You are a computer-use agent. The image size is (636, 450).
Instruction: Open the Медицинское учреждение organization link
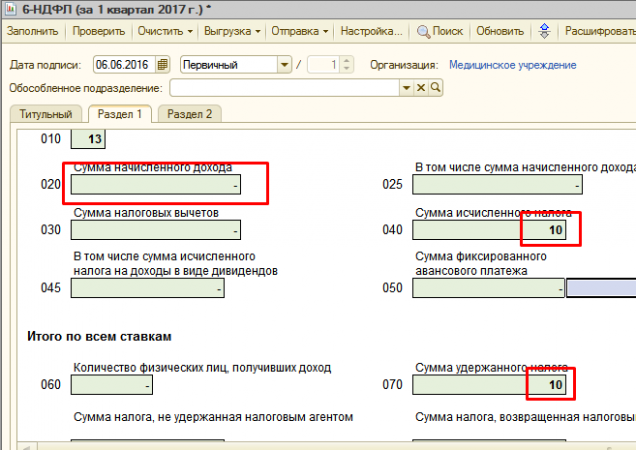(512, 65)
